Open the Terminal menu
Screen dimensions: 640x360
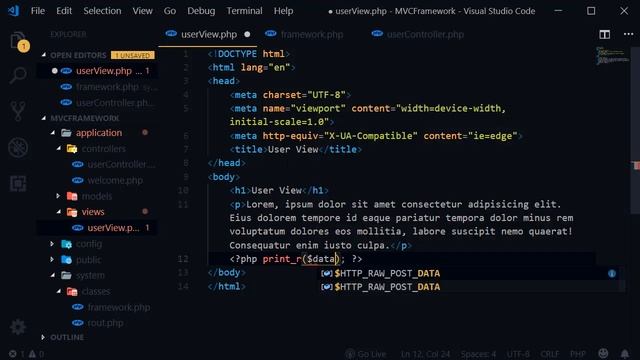[244, 11]
